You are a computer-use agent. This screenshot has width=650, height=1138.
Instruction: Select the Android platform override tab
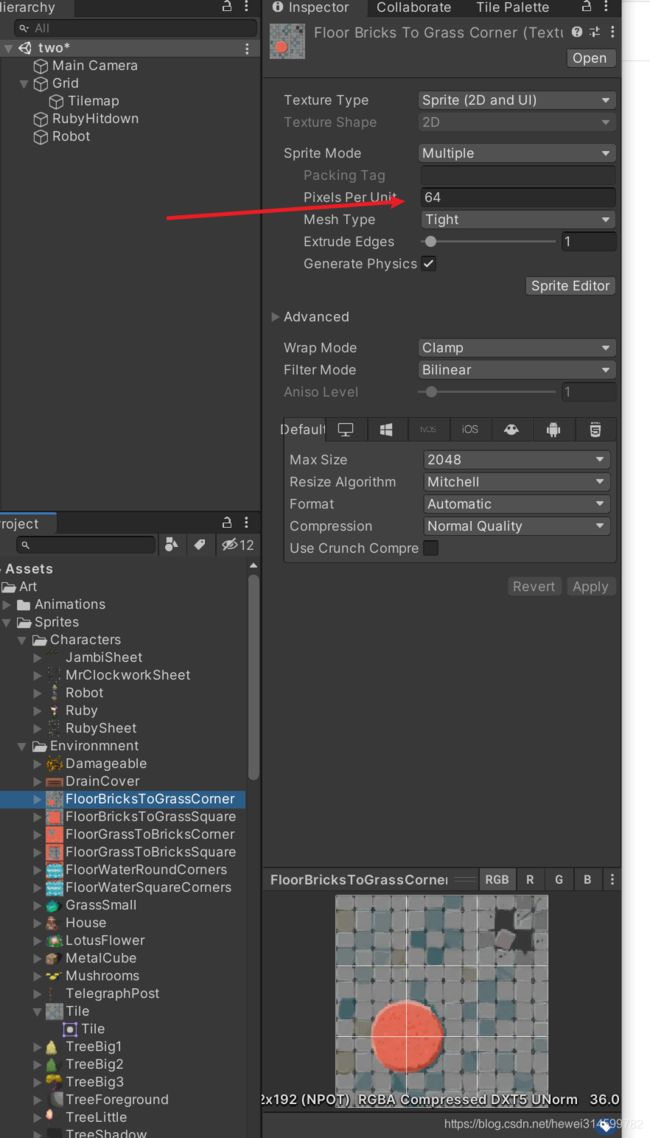(x=554, y=430)
